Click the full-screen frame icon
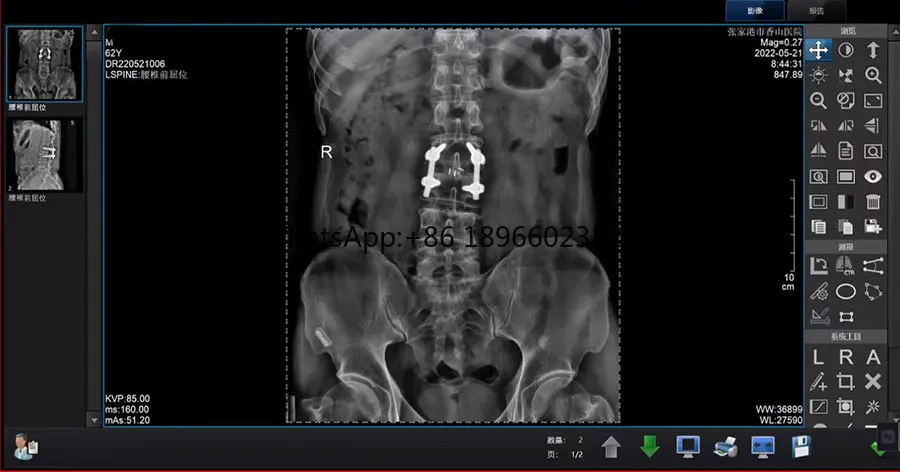The image size is (900, 472). click(x=872, y=100)
